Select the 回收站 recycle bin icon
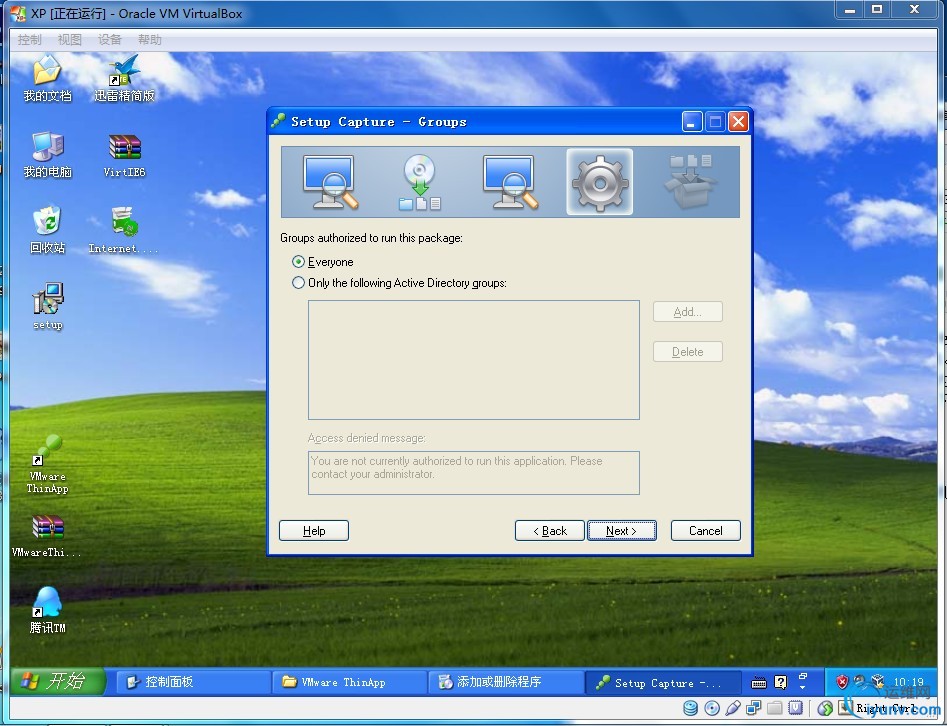Screen dimensions: 947x726 (x=47, y=230)
